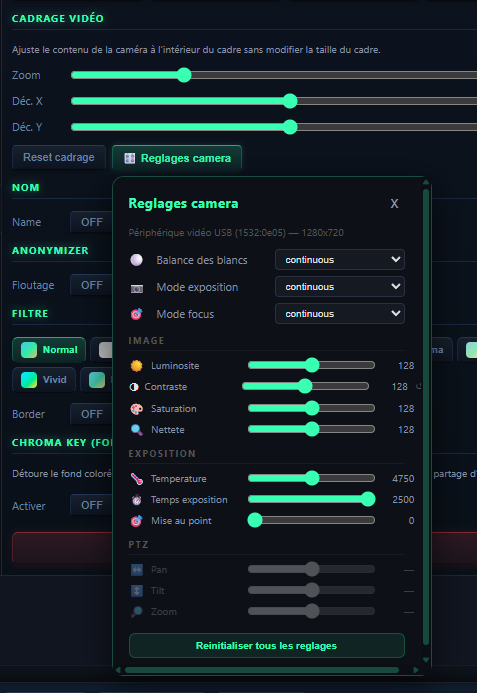This screenshot has width=477, height=693.
Task: Select the Vivid filter
Action: [x=44, y=380]
